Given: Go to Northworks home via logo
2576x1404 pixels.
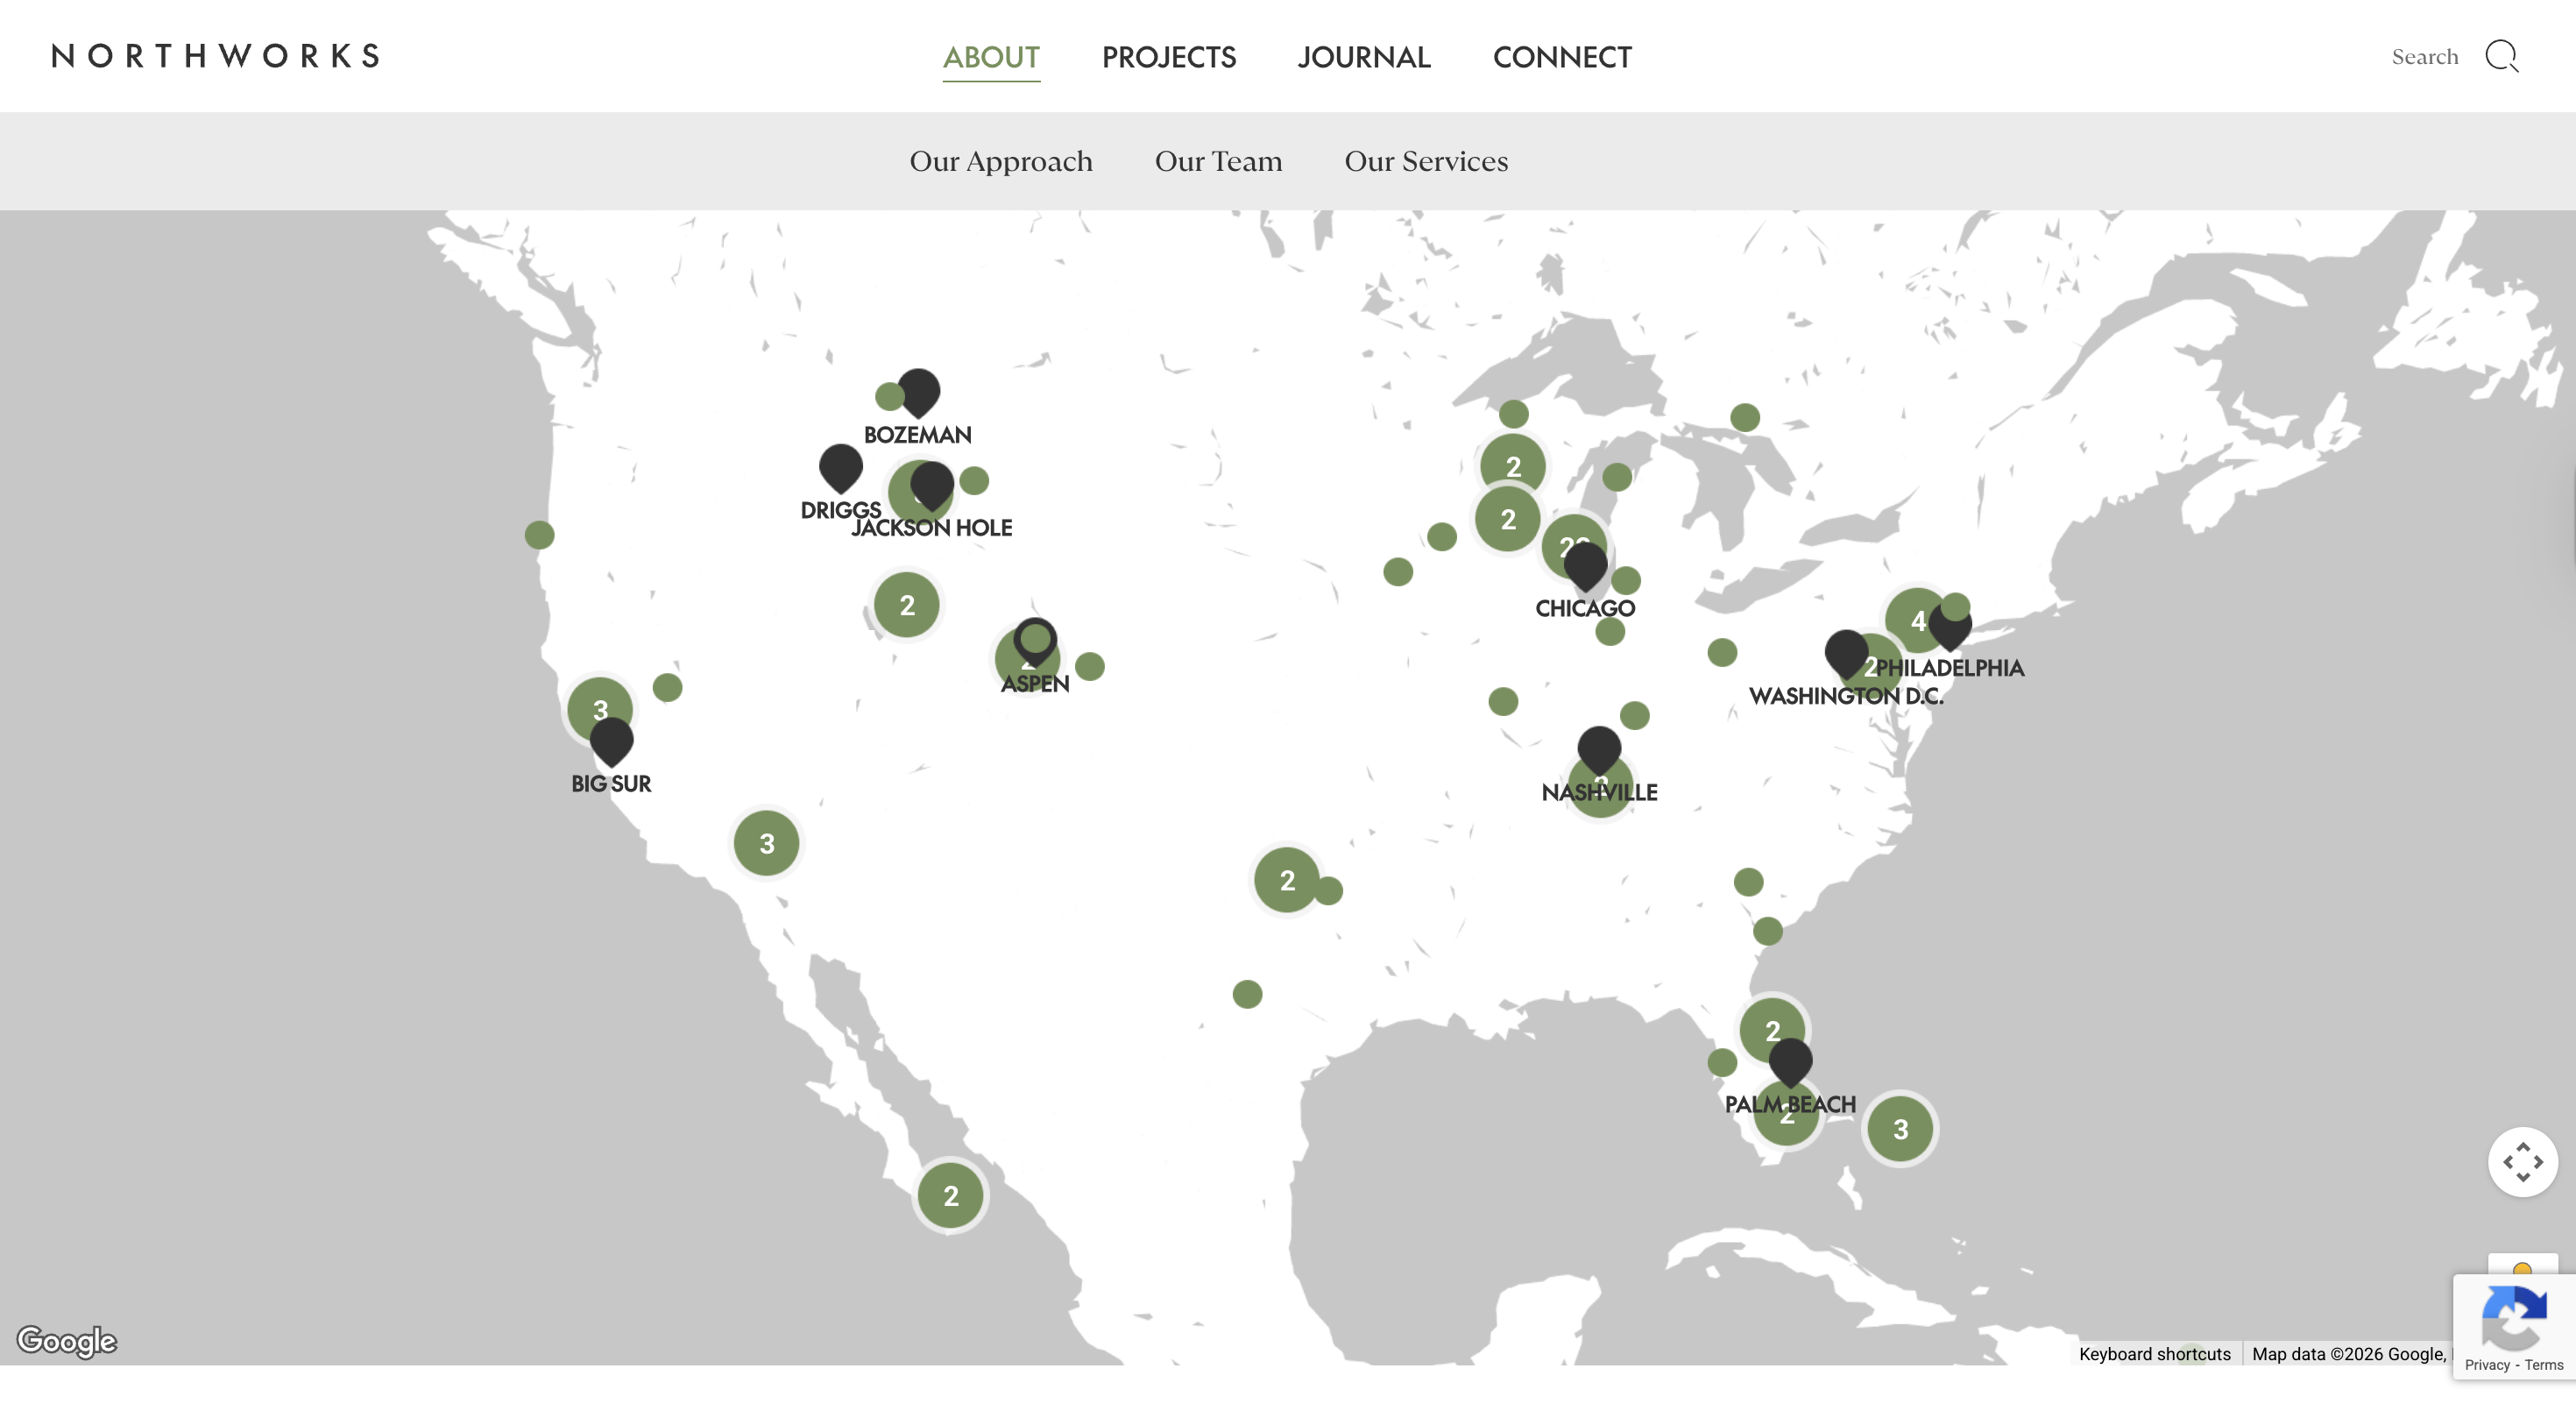Looking at the screenshot, I should coord(215,56).
